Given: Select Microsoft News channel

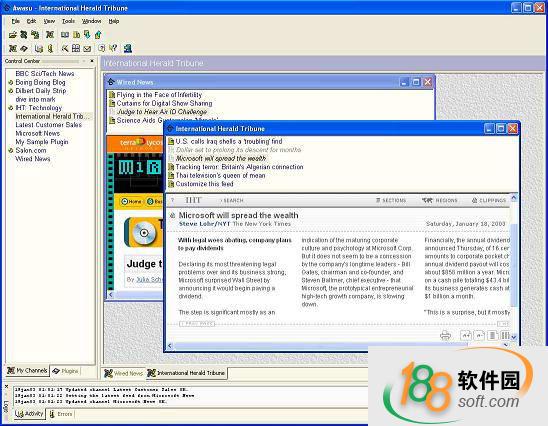Looking at the screenshot, I should (37, 133).
